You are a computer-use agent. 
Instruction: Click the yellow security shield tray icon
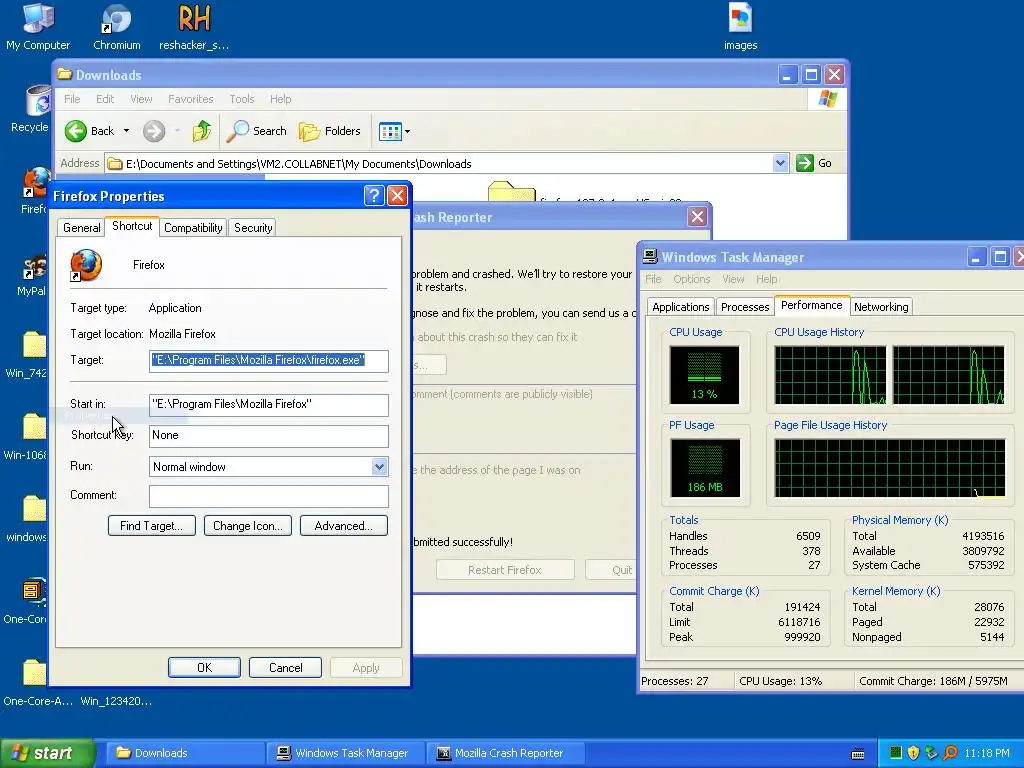click(x=914, y=753)
